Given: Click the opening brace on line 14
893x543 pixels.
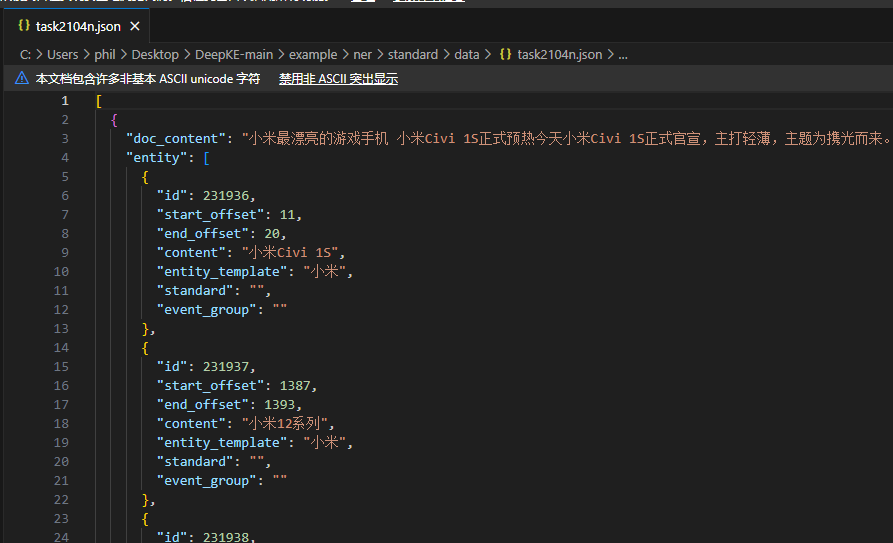Looking at the screenshot, I should click(145, 348).
